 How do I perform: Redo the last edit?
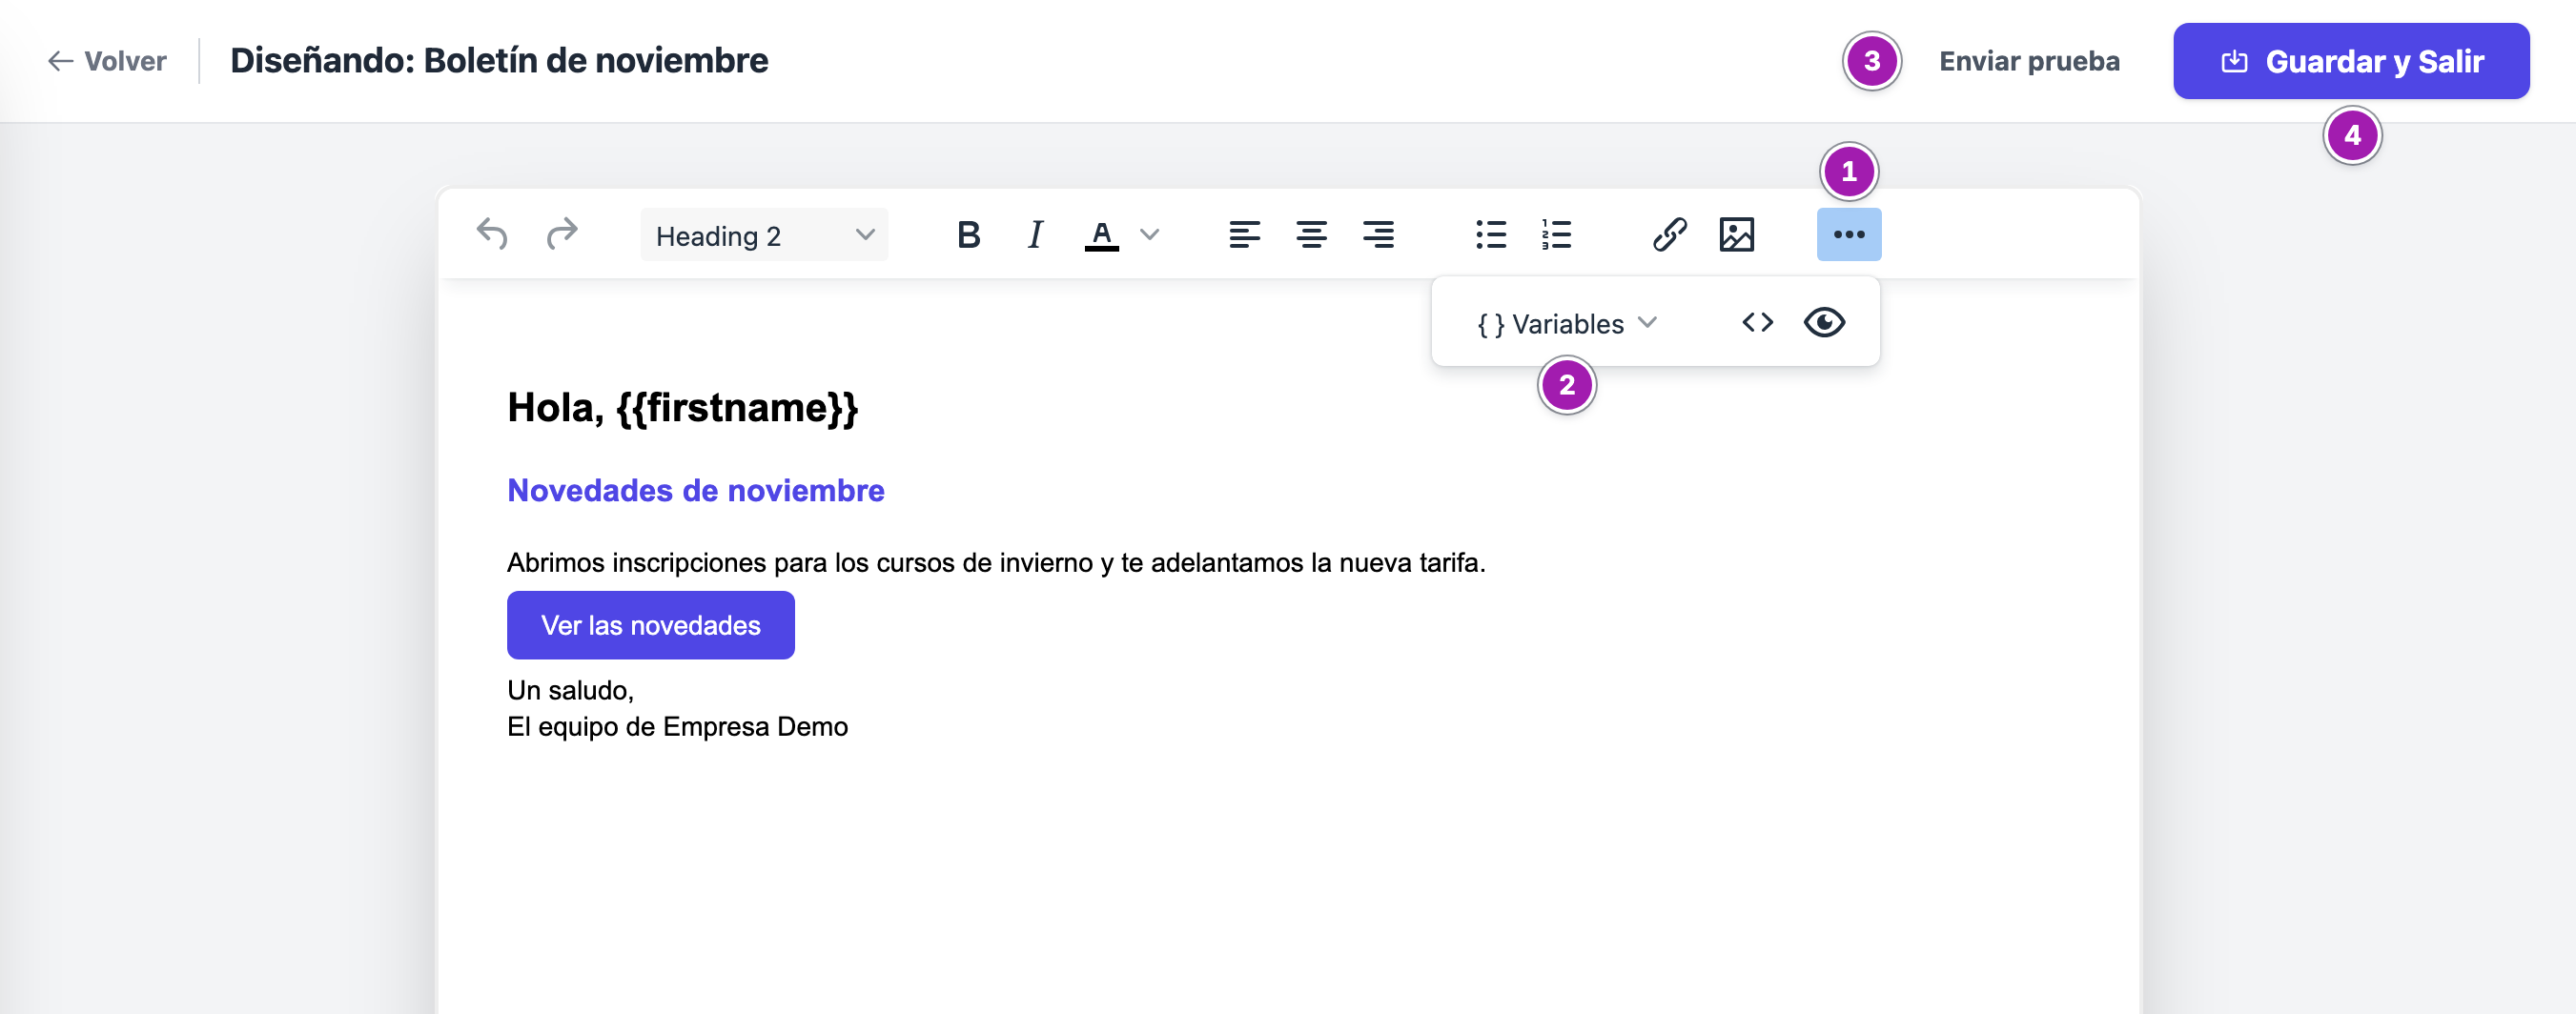tap(562, 235)
